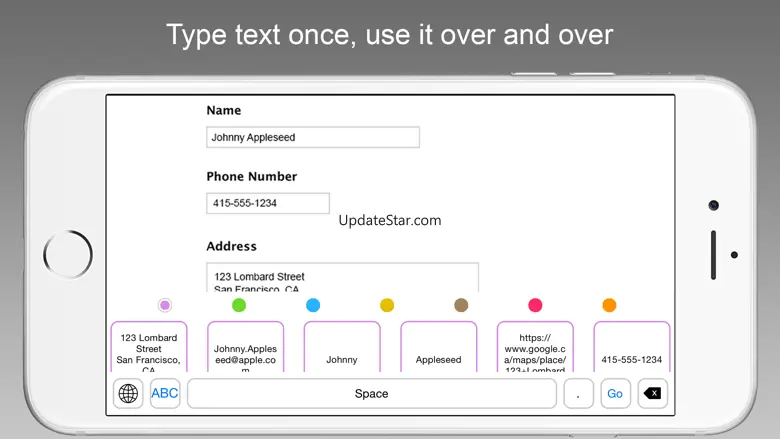780x439 pixels.
Task: Insert the 415-555-1234 snippet card
Action: (631, 347)
